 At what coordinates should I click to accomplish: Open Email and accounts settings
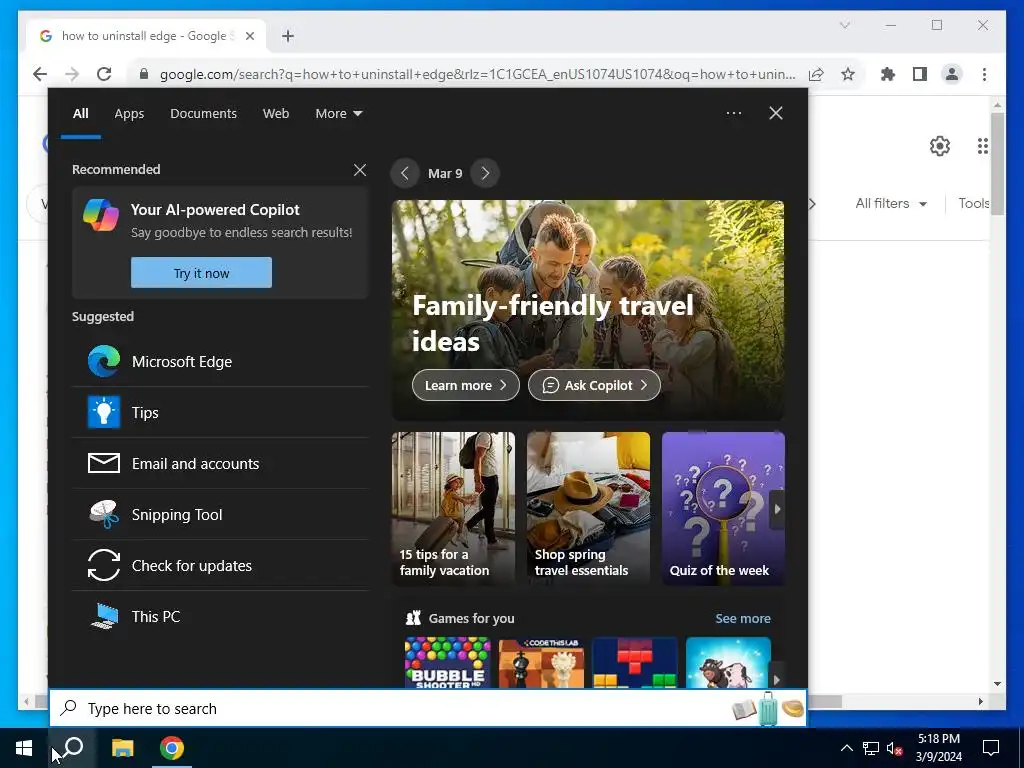coord(220,464)
